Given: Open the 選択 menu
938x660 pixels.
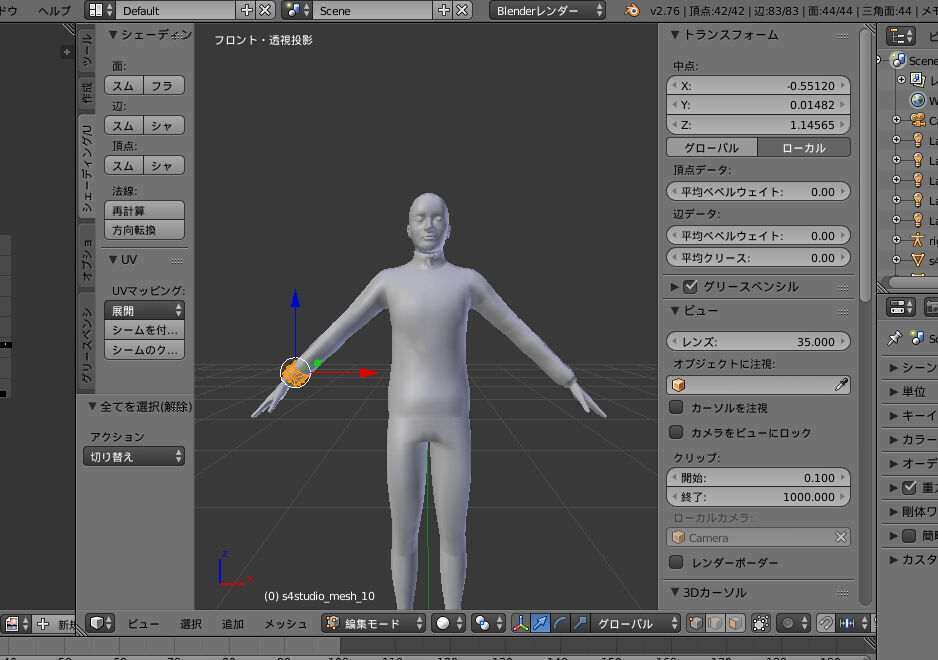Looking at the screenshot, I should 191,623.
